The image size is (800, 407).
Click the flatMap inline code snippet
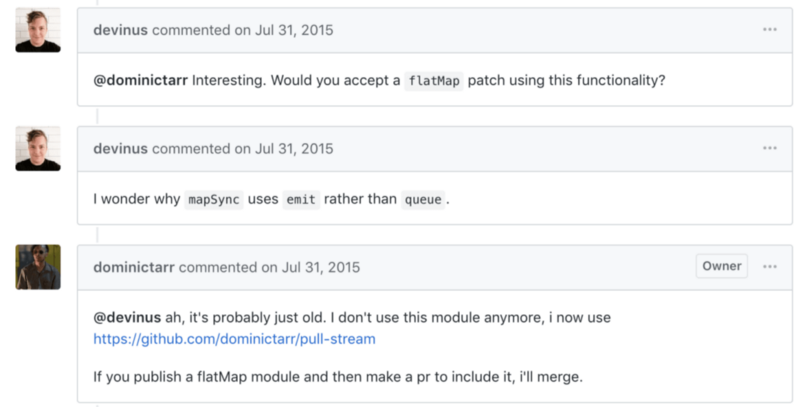click(x=434, y=82)
